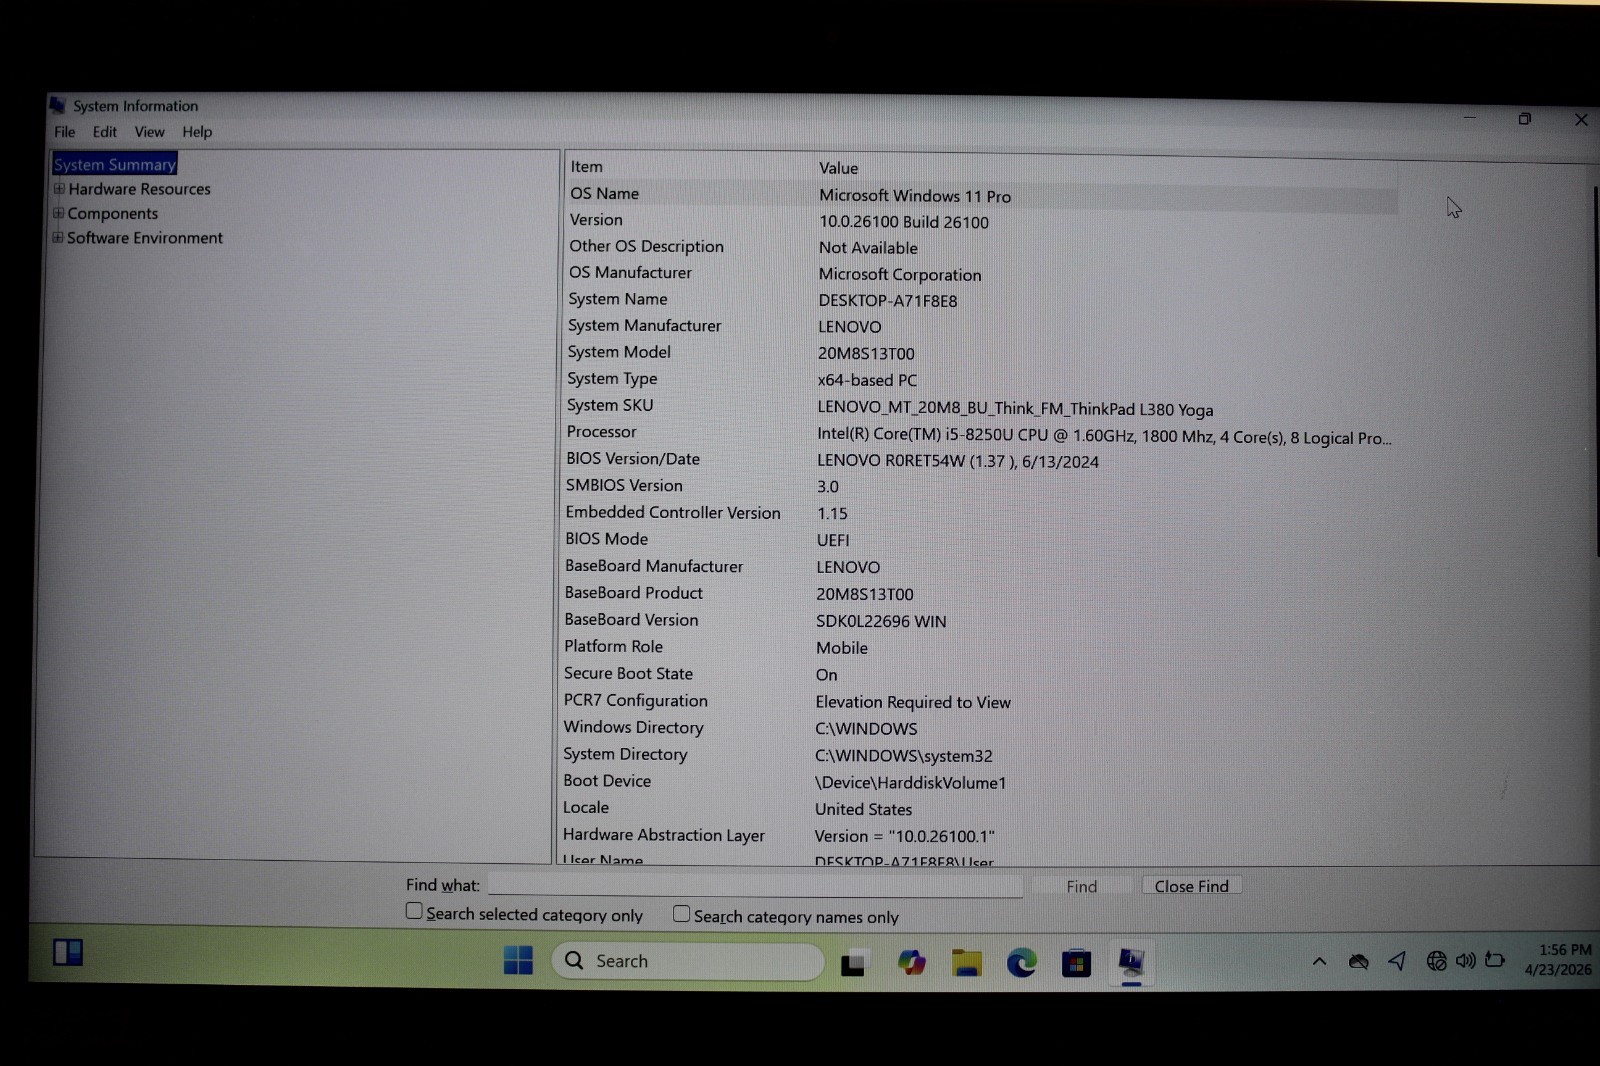Select value Microsoft Corporation
This screenshot has height=1066, width=1600.
900,275
